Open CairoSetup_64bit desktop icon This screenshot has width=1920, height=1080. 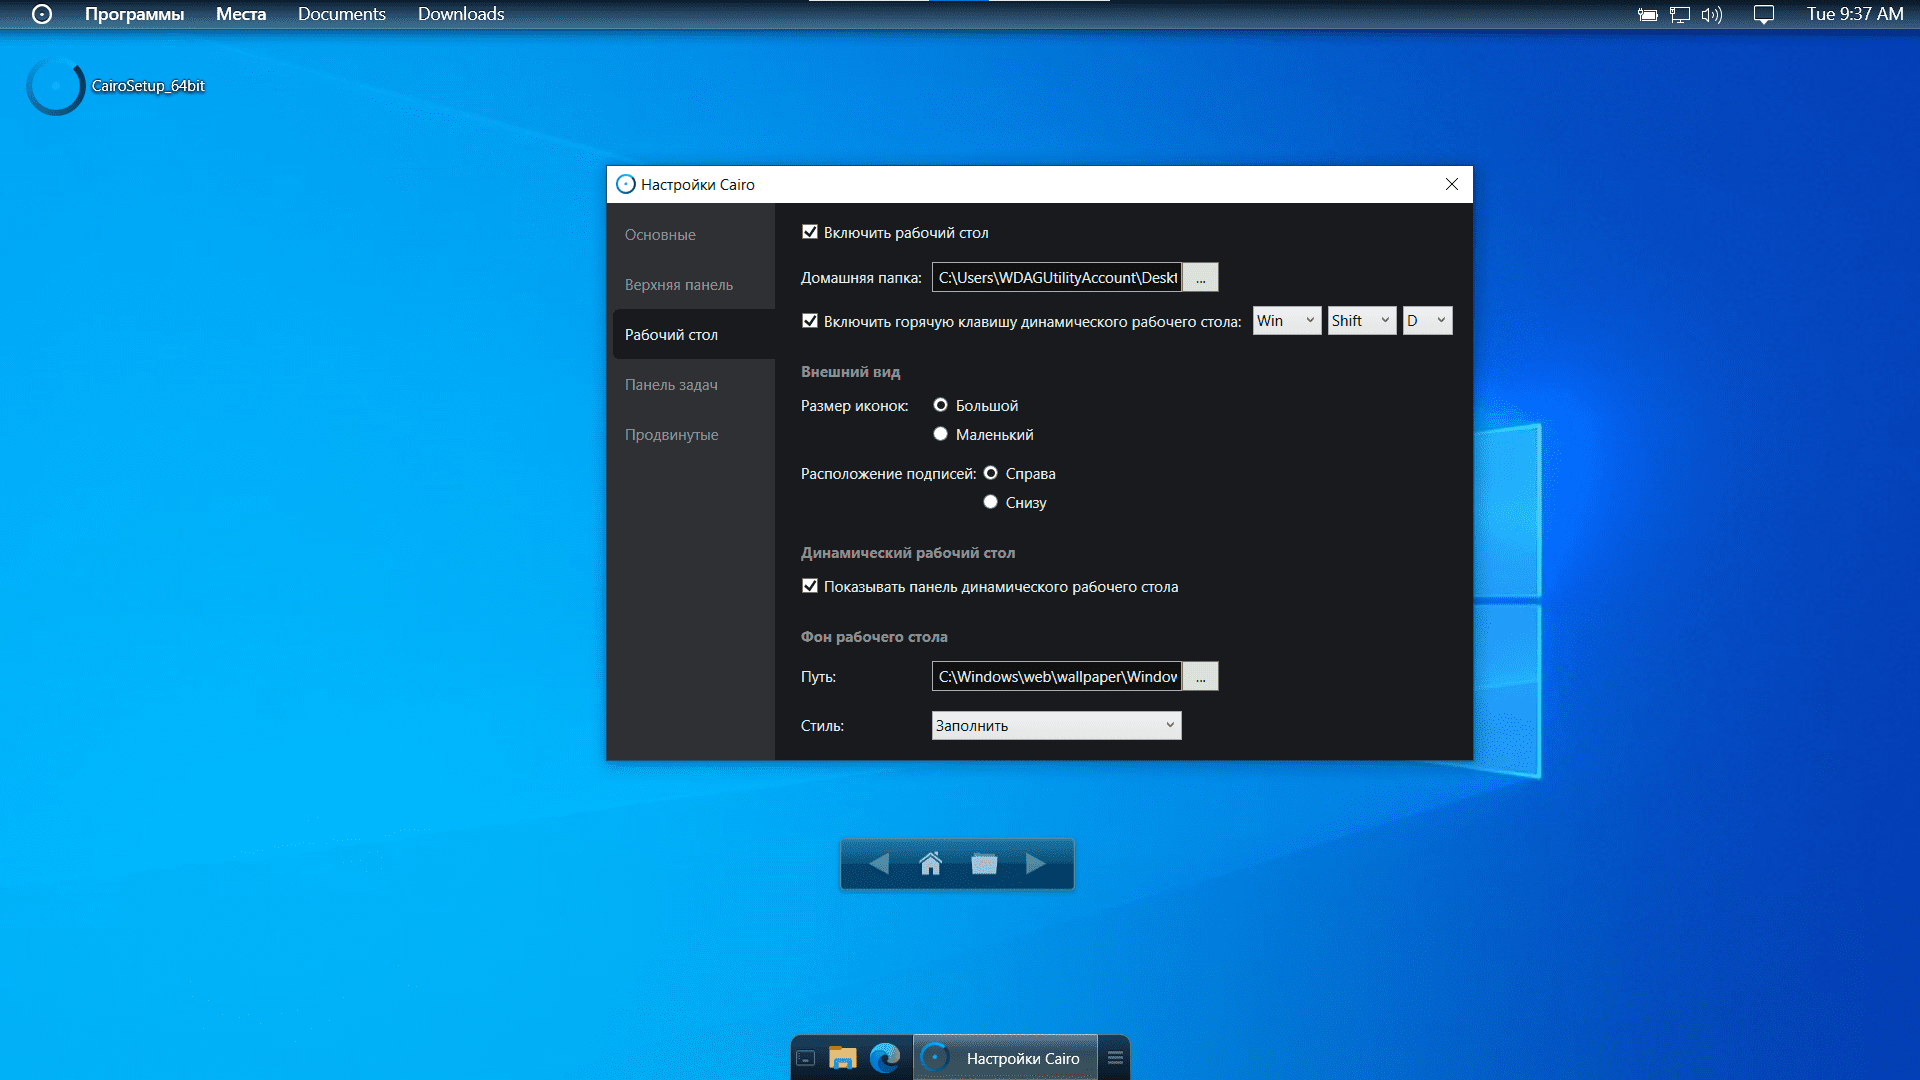pos(56,86)
